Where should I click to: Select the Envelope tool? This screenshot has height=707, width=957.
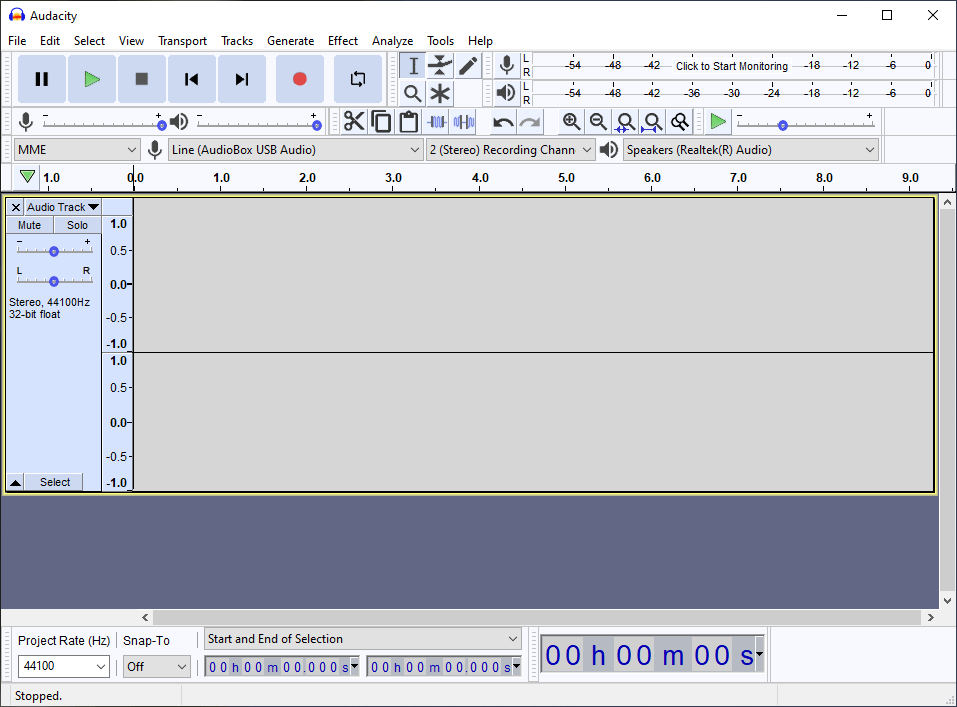[440, 66]
